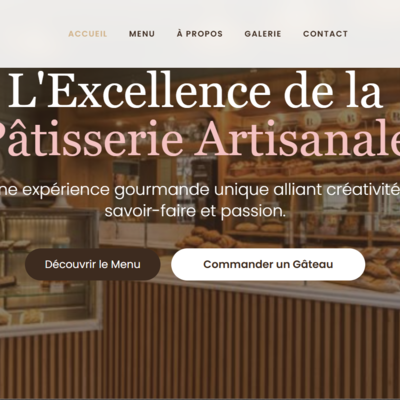This screenshot has width=400, height=400.
Task: Visit the Galerie navigation link
Action: (x=263, y=34)
